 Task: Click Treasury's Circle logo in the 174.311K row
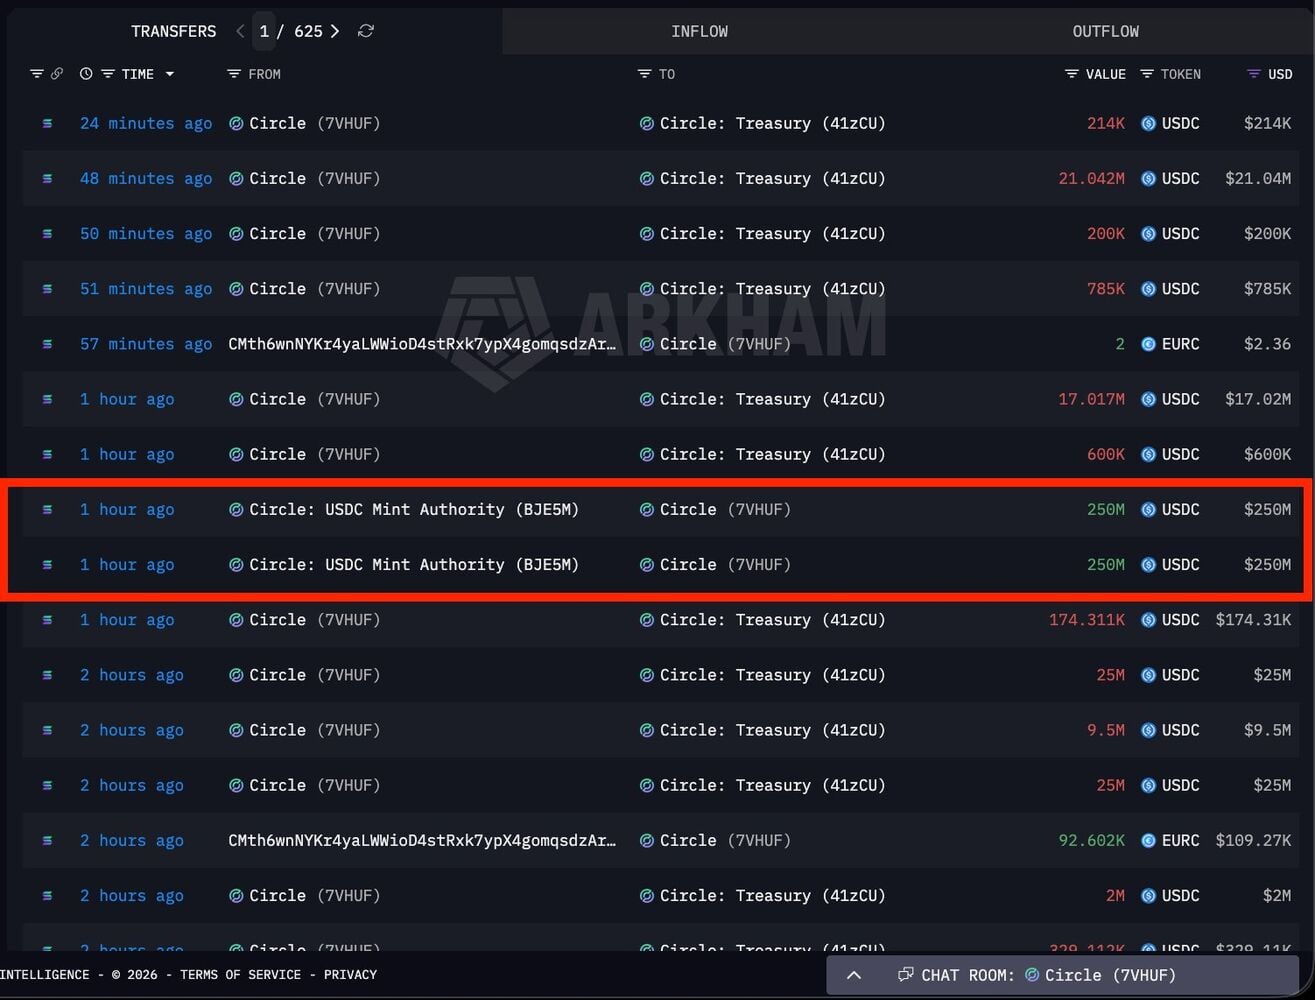[647, 619]
